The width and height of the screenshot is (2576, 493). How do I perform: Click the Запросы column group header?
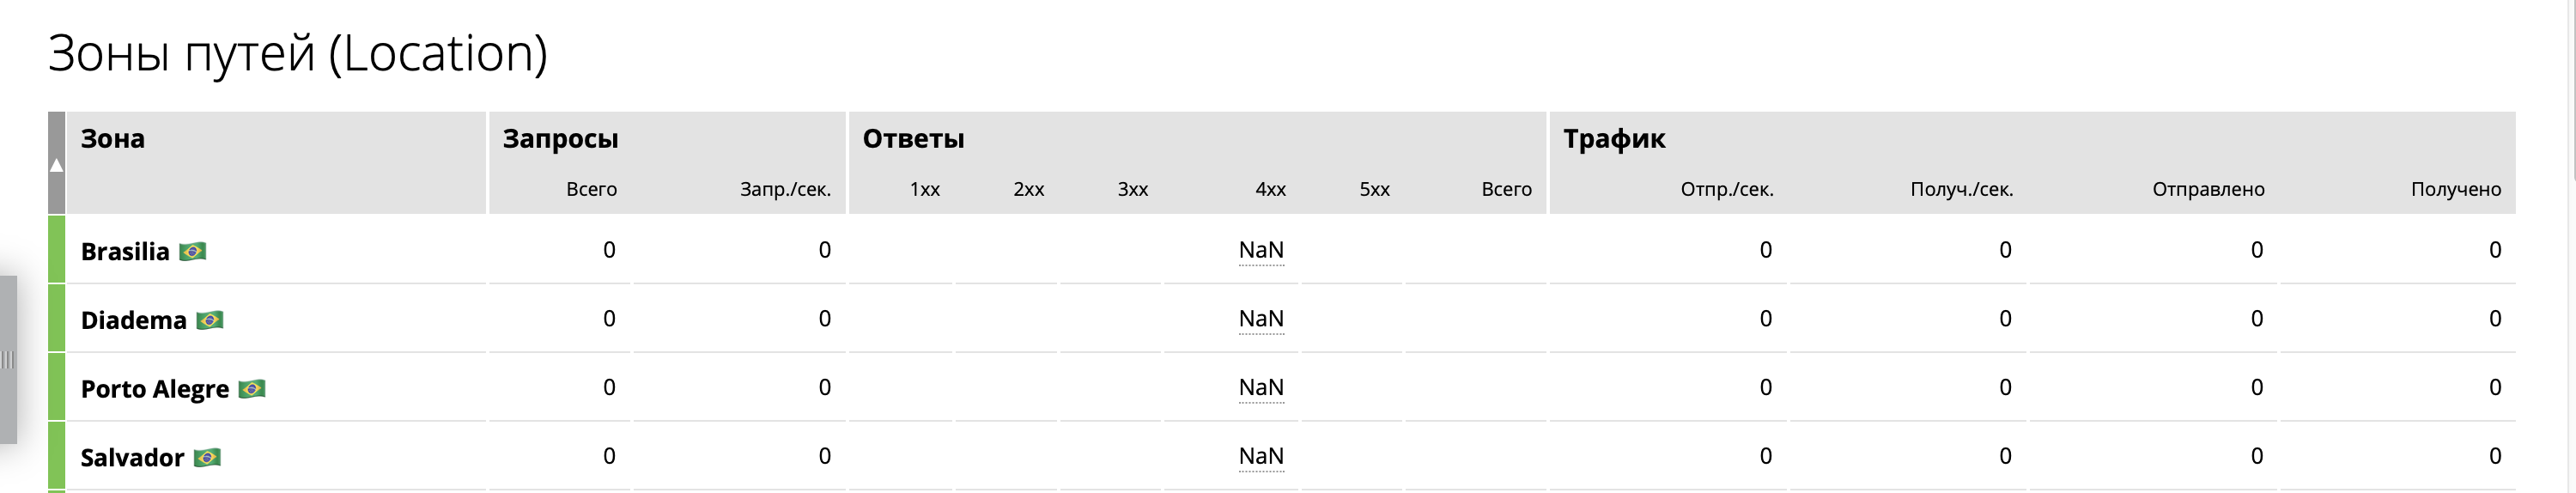click(x=560, y=139)
